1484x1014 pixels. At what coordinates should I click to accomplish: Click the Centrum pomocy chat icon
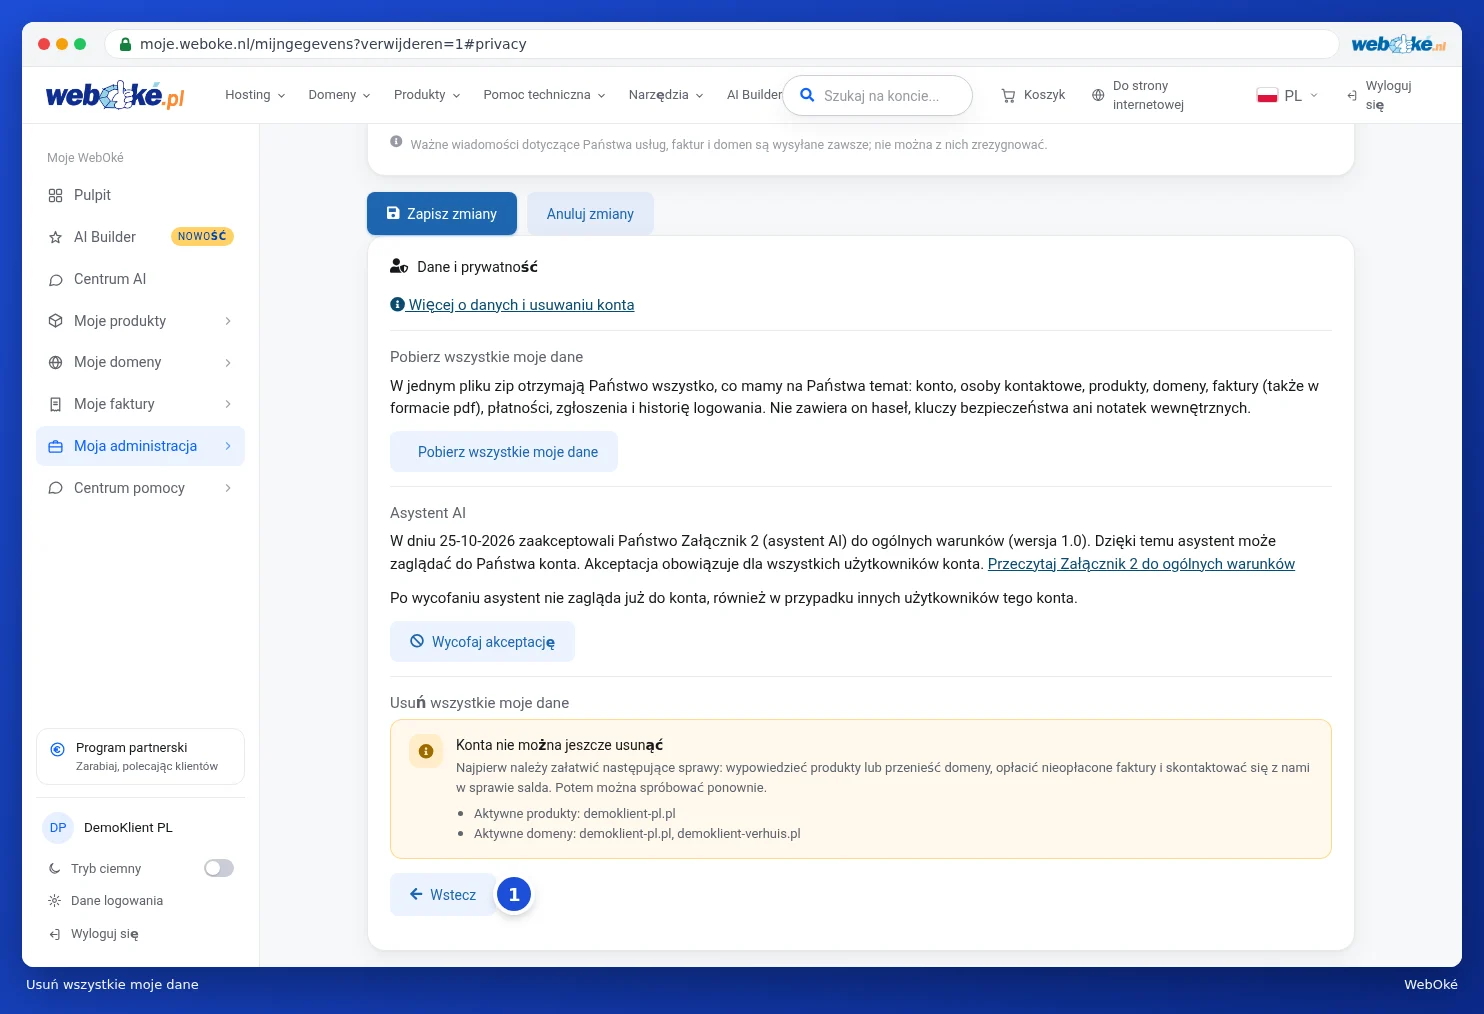pos(55,488)
